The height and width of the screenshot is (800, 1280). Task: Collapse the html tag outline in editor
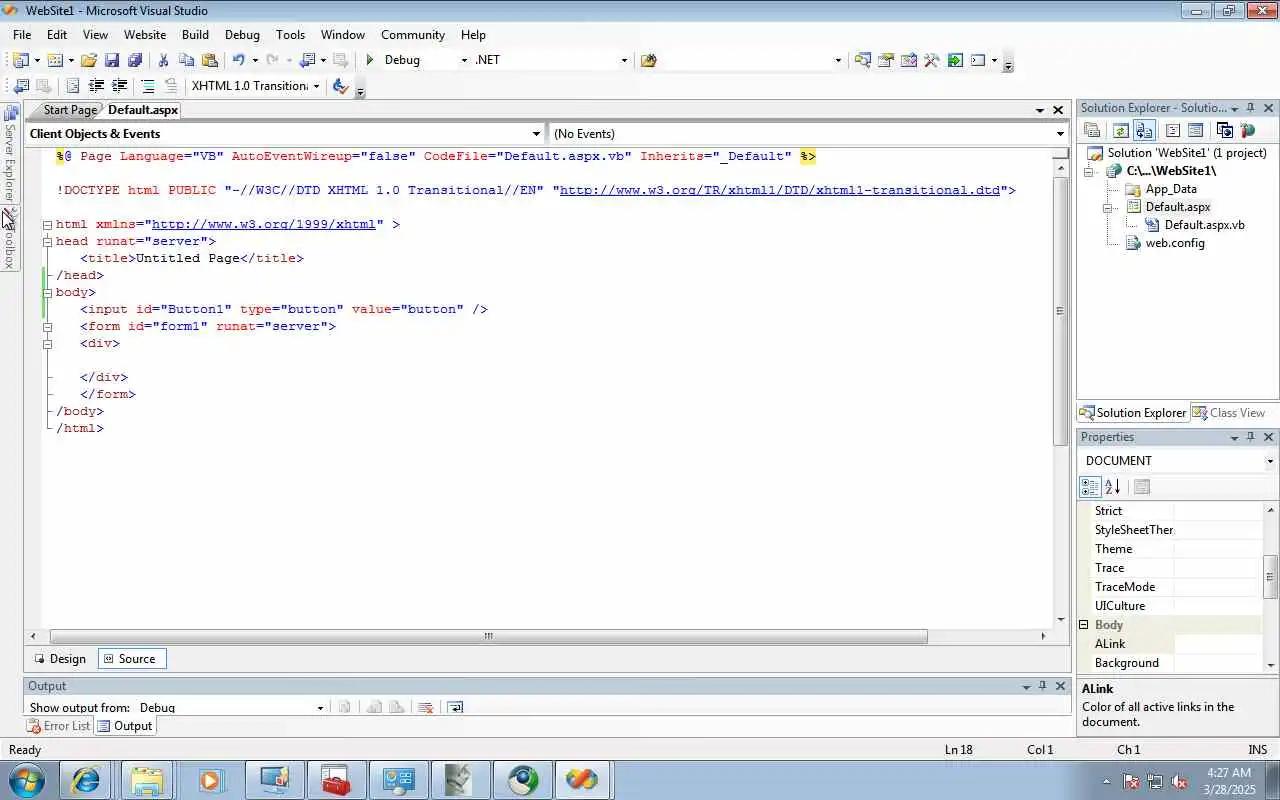tap(47, 225)
